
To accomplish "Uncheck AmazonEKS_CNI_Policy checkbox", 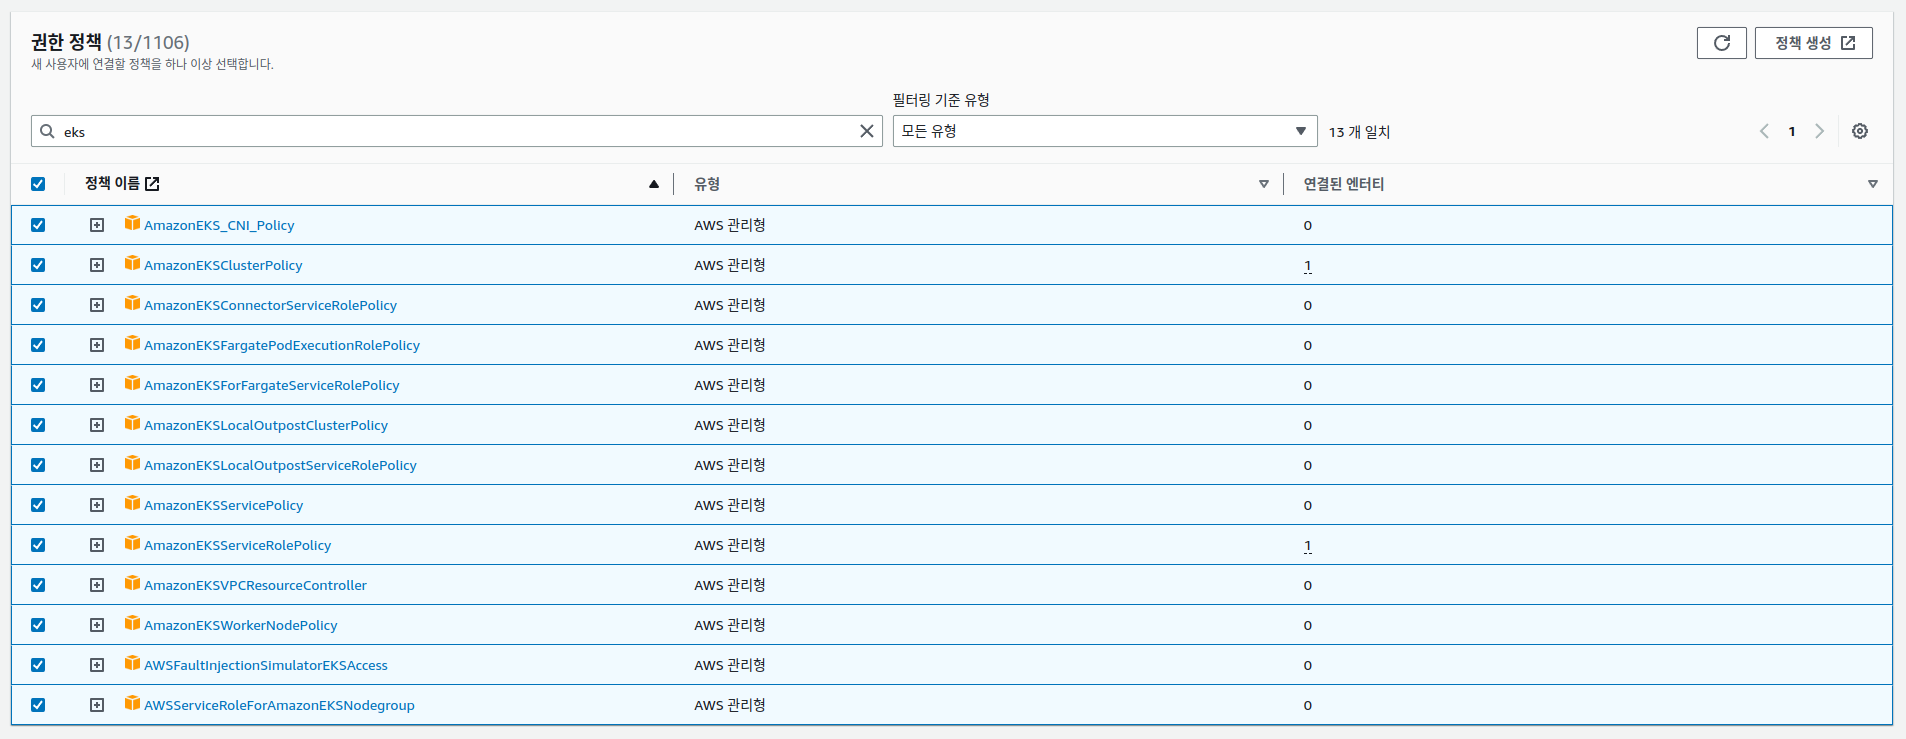I will (38, 225).
